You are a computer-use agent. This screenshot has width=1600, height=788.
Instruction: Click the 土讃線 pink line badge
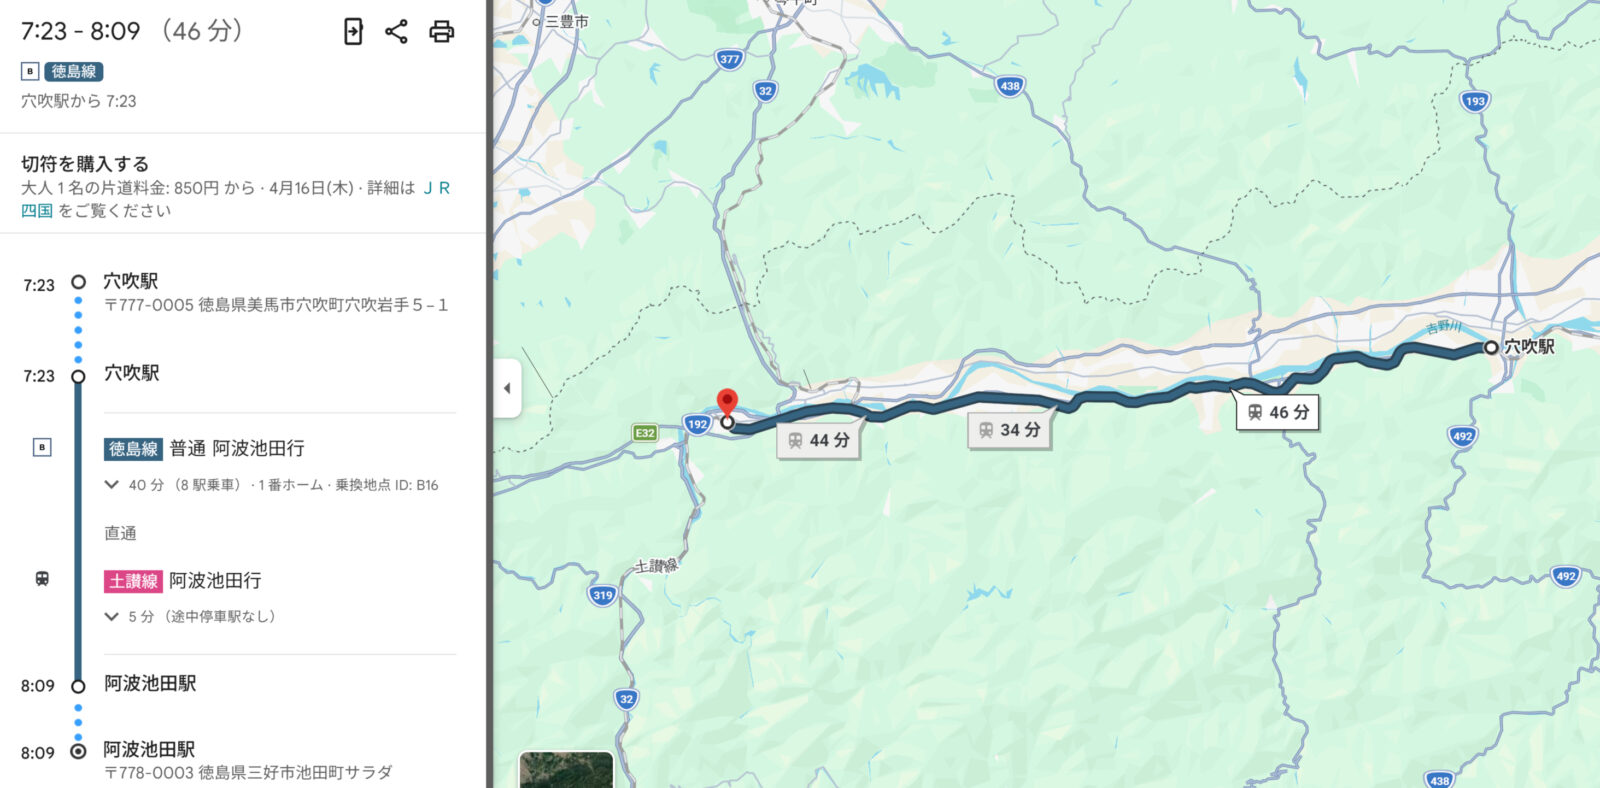pyautogui.click(x=133, y=581)
